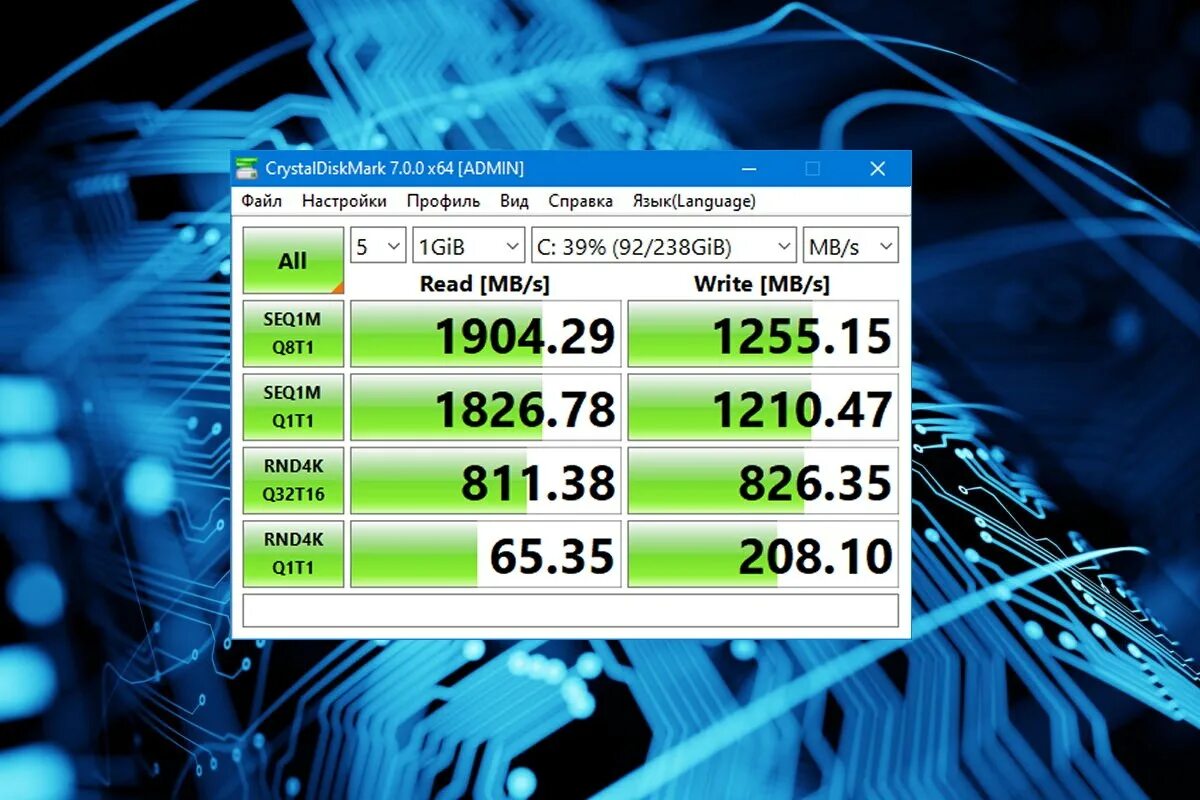
Task: Start the SEQ1M Q8T1 test
Action: pyautogui.click(x=293, y=333)
